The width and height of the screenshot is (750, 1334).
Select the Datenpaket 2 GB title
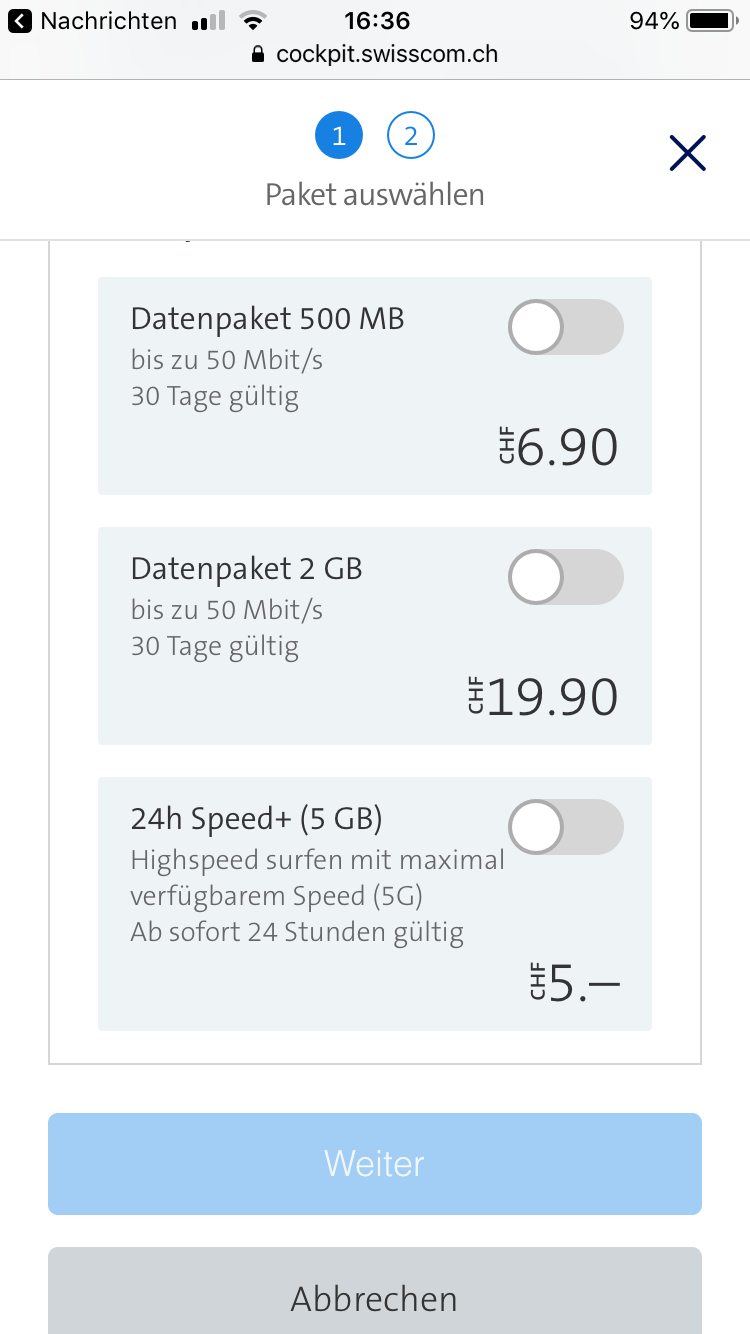[x=246, y=569]
